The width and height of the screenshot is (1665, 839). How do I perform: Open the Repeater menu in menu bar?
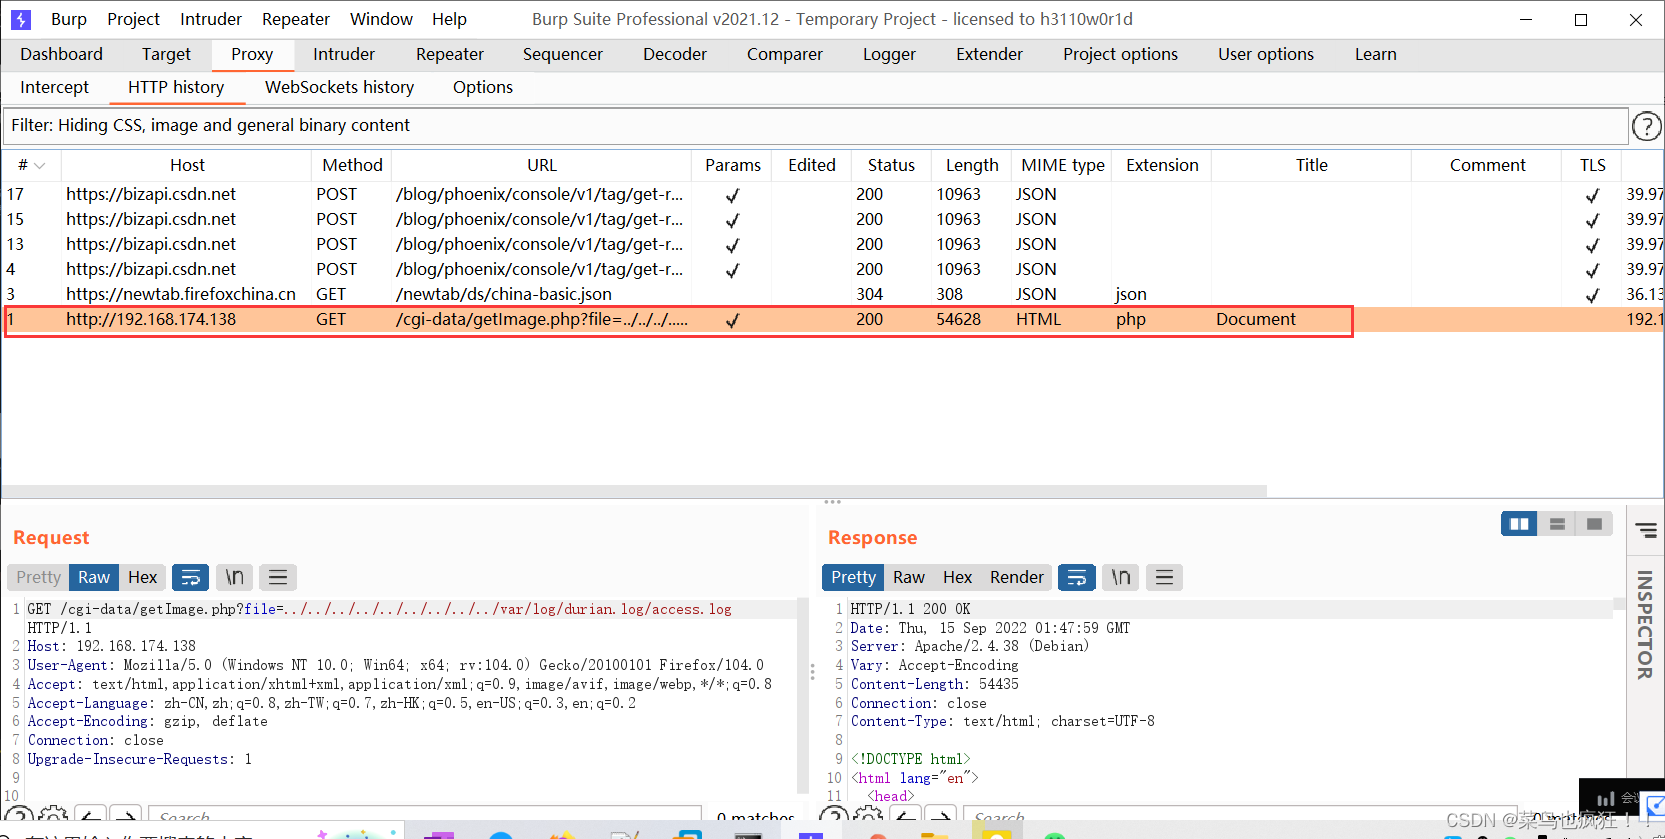click(296, 19)
